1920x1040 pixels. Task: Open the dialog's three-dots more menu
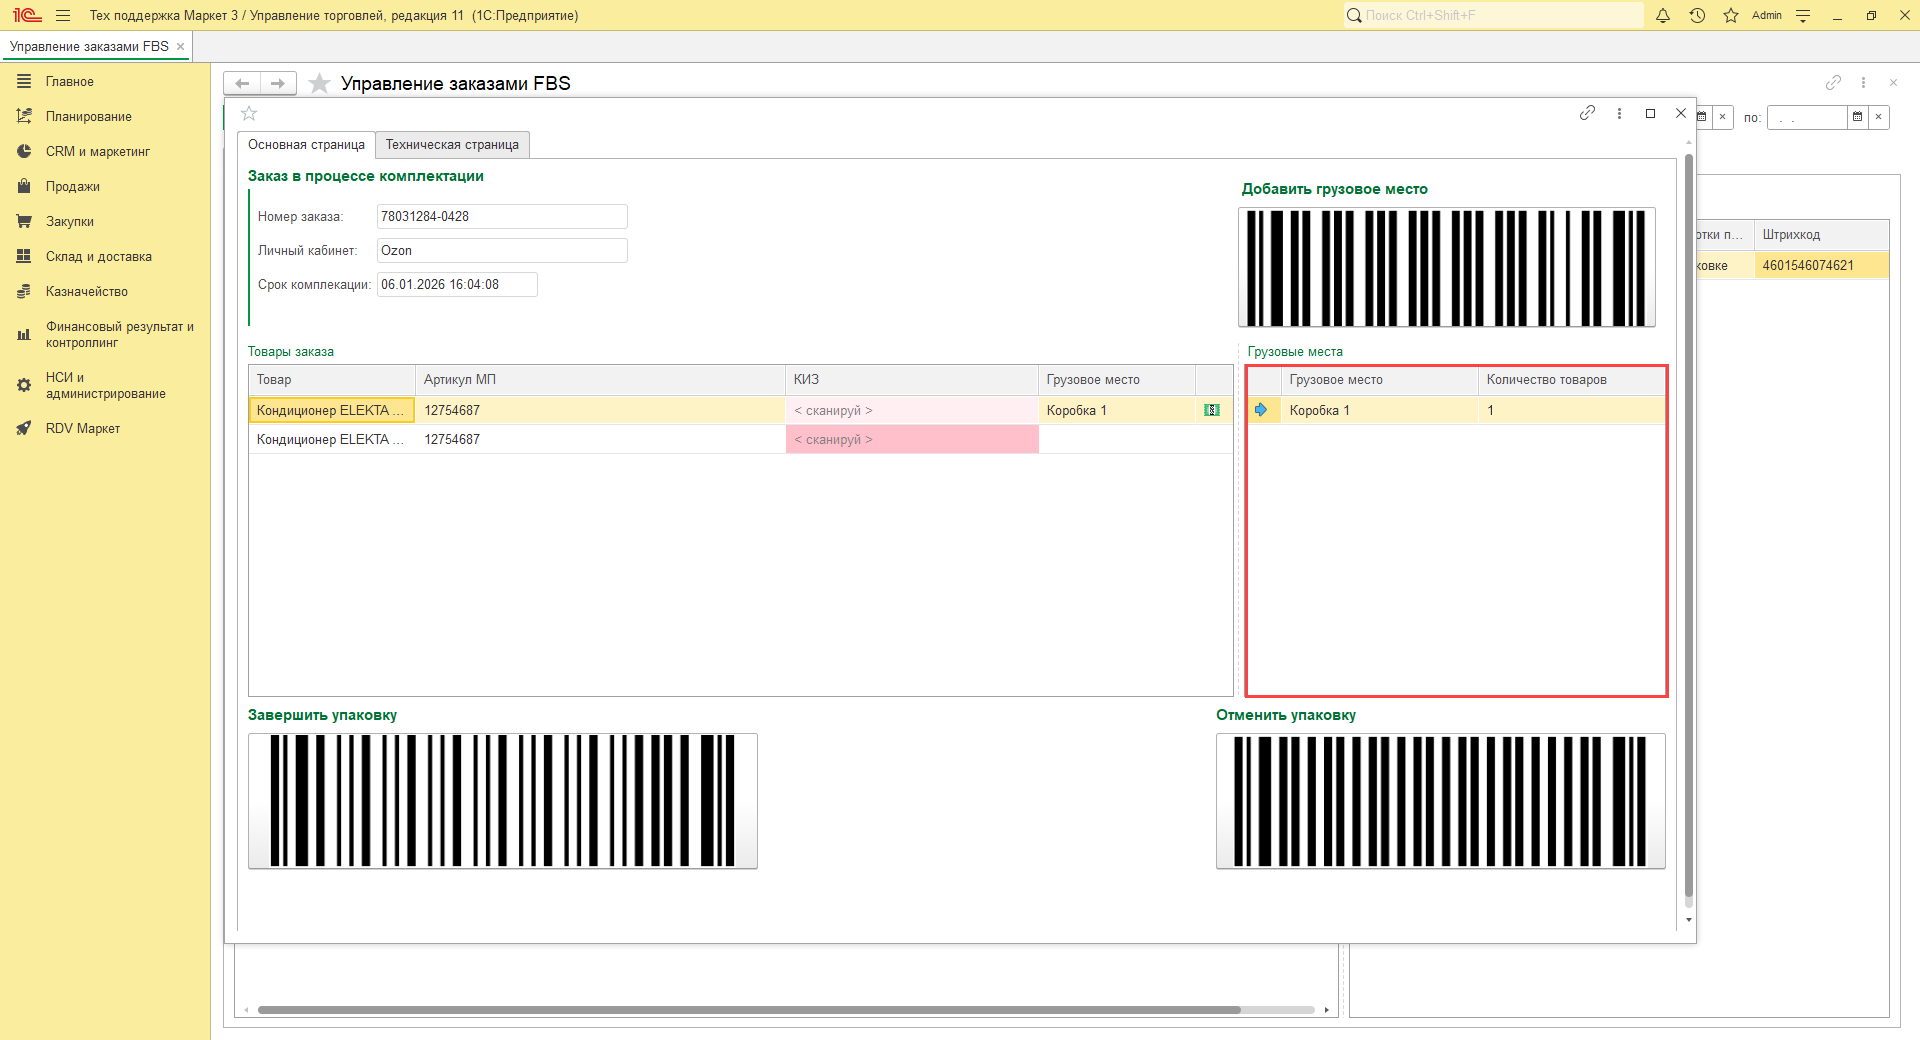(x=1619, y=113)
